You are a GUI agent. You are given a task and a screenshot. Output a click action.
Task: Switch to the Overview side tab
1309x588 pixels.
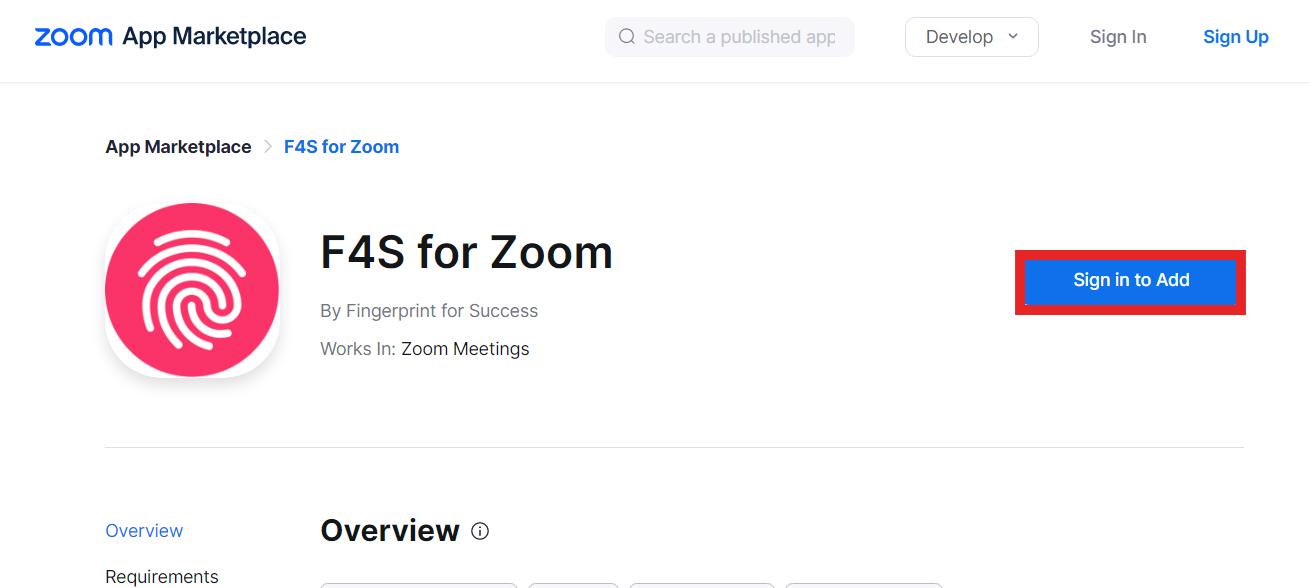144,531
